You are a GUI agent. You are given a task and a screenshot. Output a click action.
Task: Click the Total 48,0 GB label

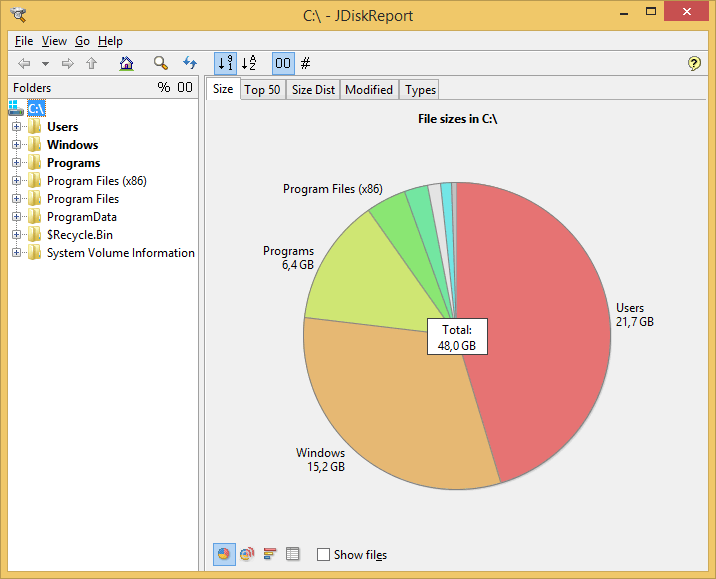[457, 337]
